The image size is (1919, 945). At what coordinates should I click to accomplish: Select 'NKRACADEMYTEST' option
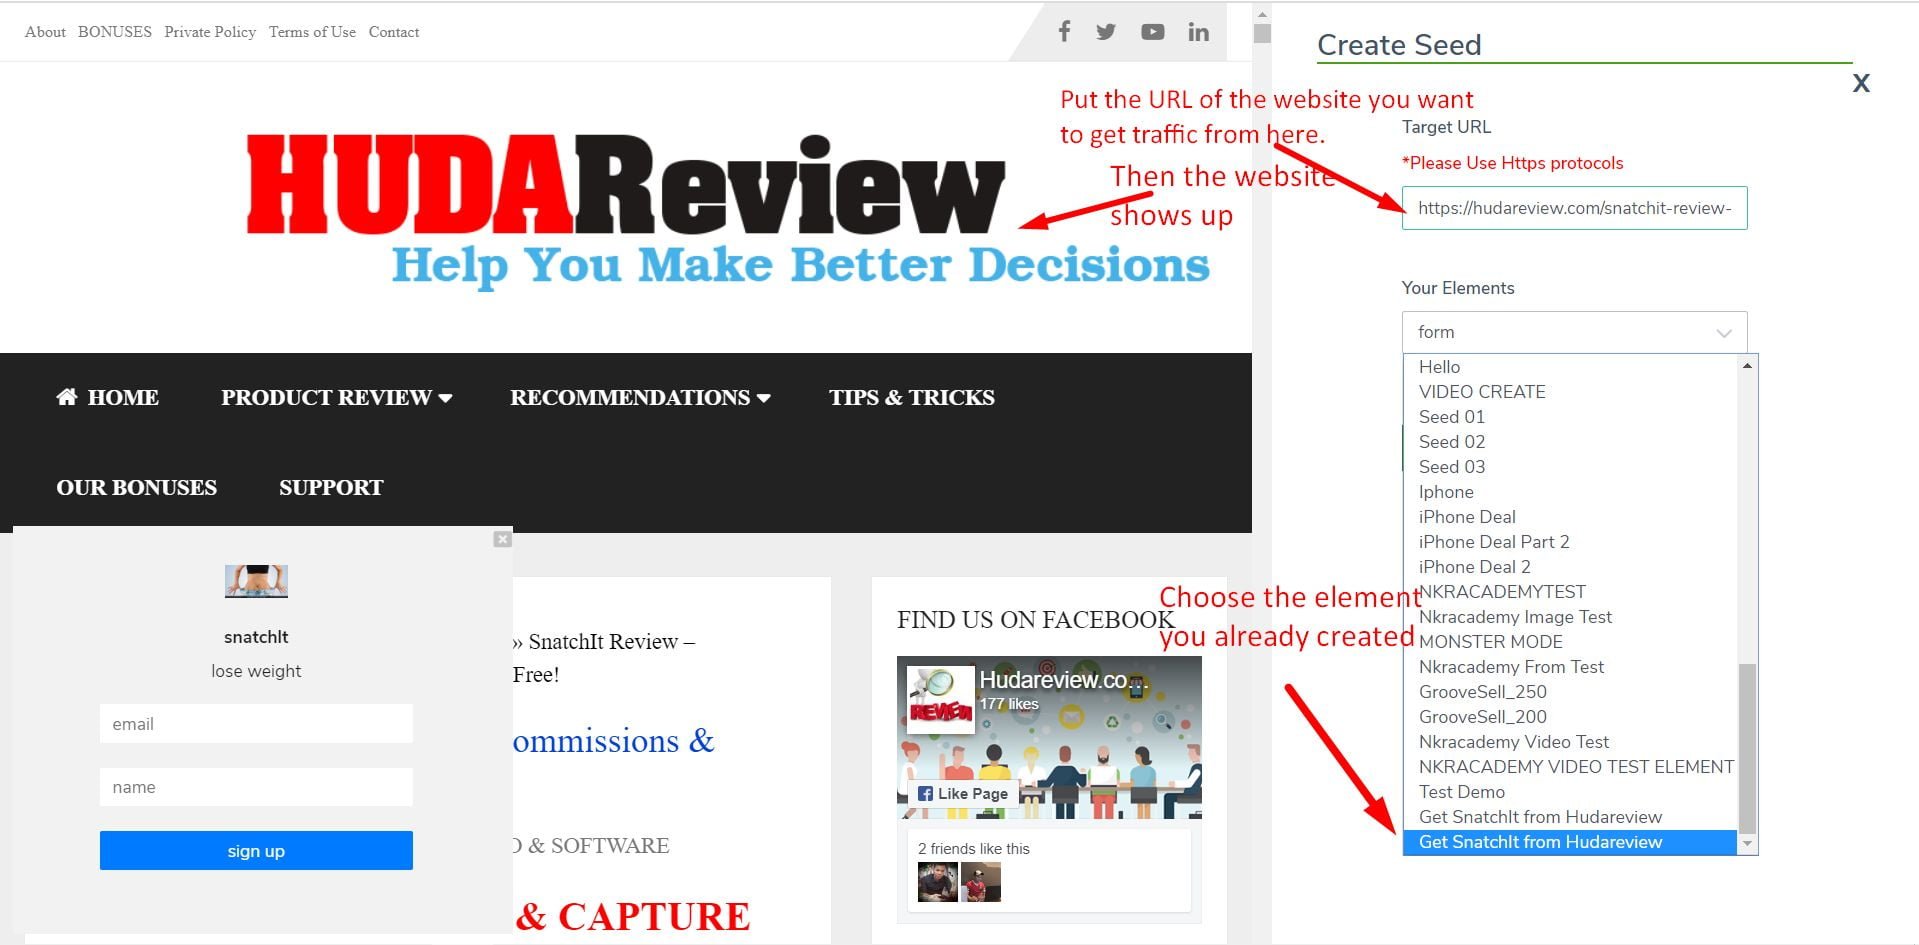(1570, 592)
